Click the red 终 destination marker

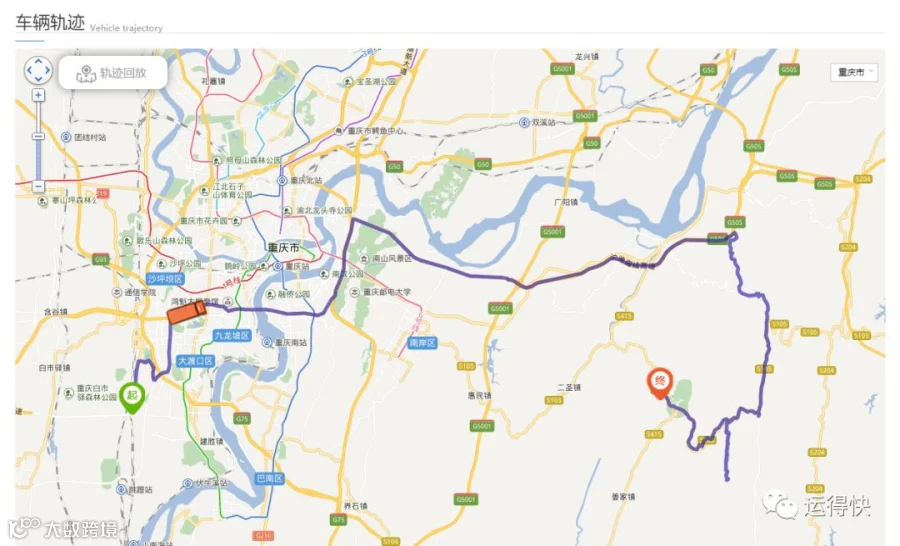[x=660, y=383]
